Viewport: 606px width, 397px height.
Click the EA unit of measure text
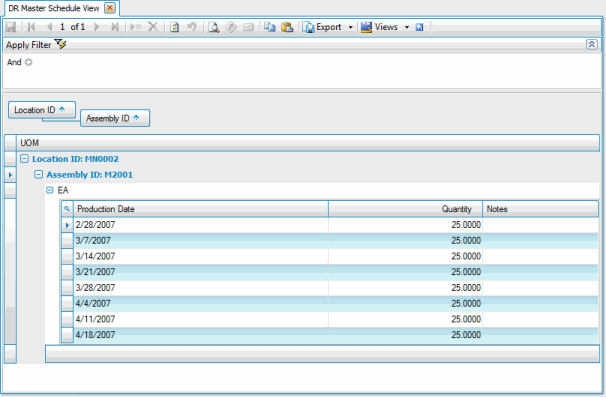[63, 190]
